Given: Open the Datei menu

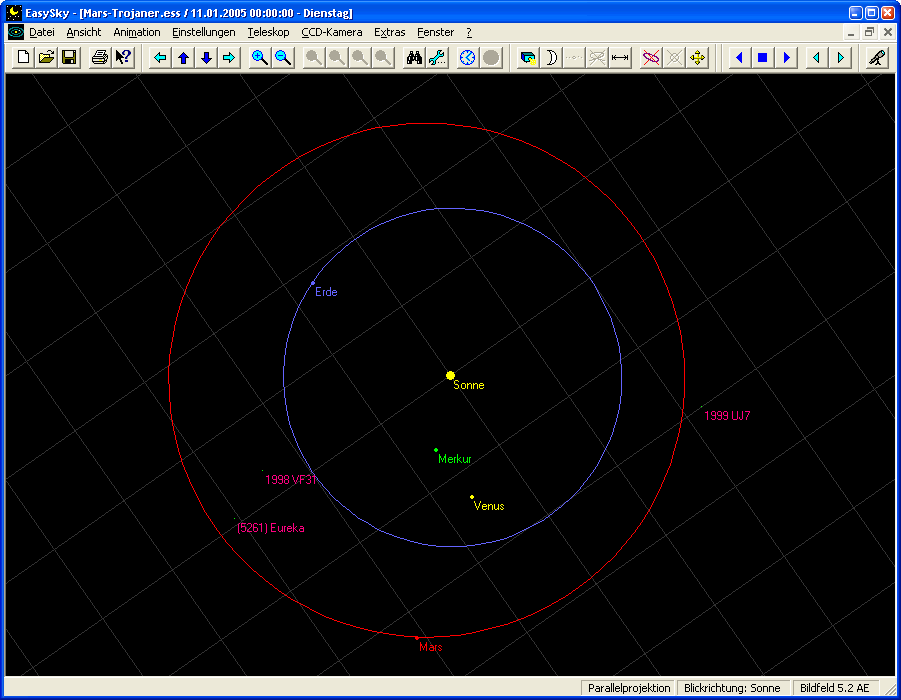Looking at the screenshot, I should [x=41, y=32].
